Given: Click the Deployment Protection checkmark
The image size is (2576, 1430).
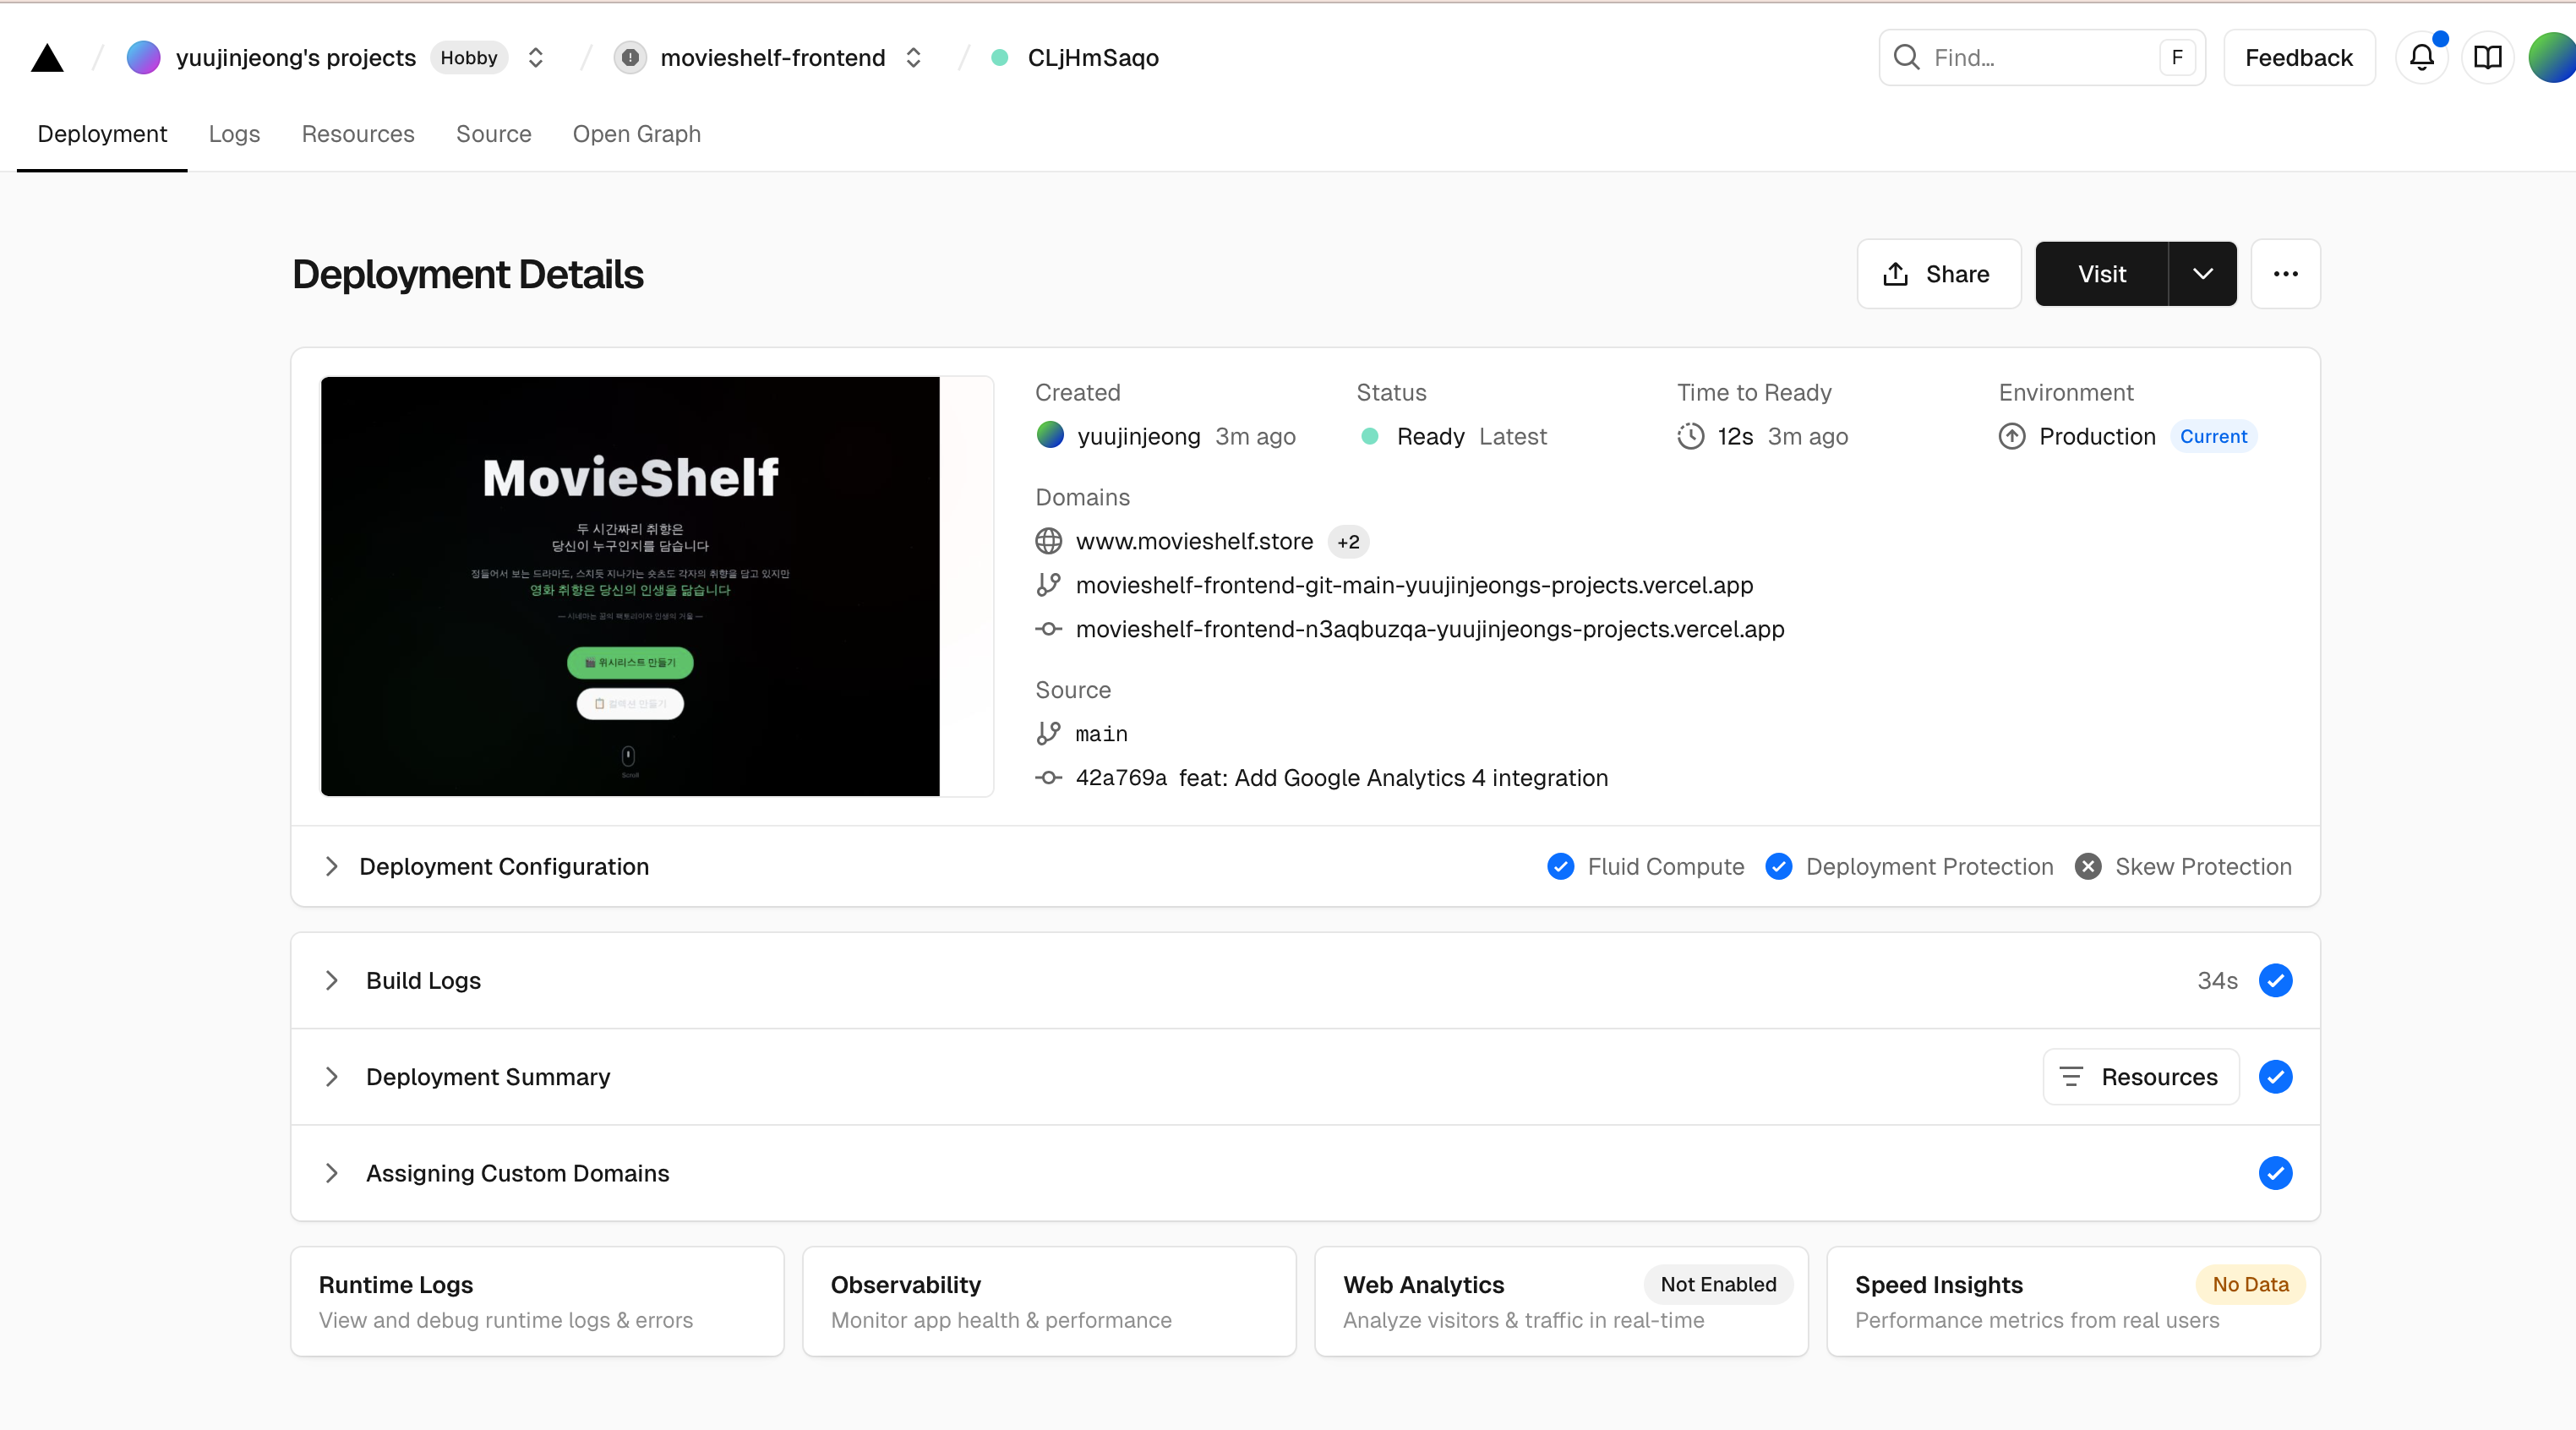Looking at the screenshot, I should coord(1778,866).
